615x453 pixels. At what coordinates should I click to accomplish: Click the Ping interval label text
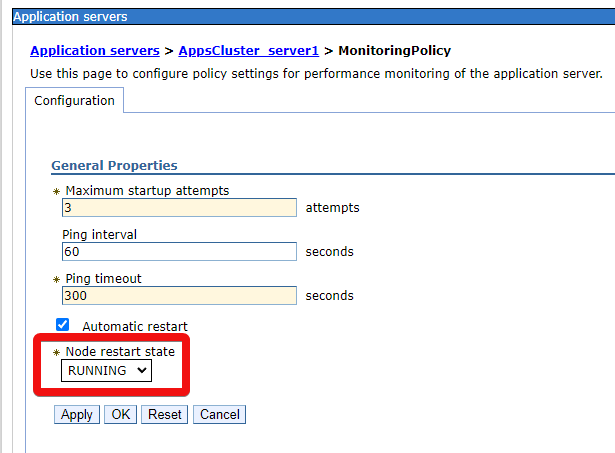[x=99, y=234]
